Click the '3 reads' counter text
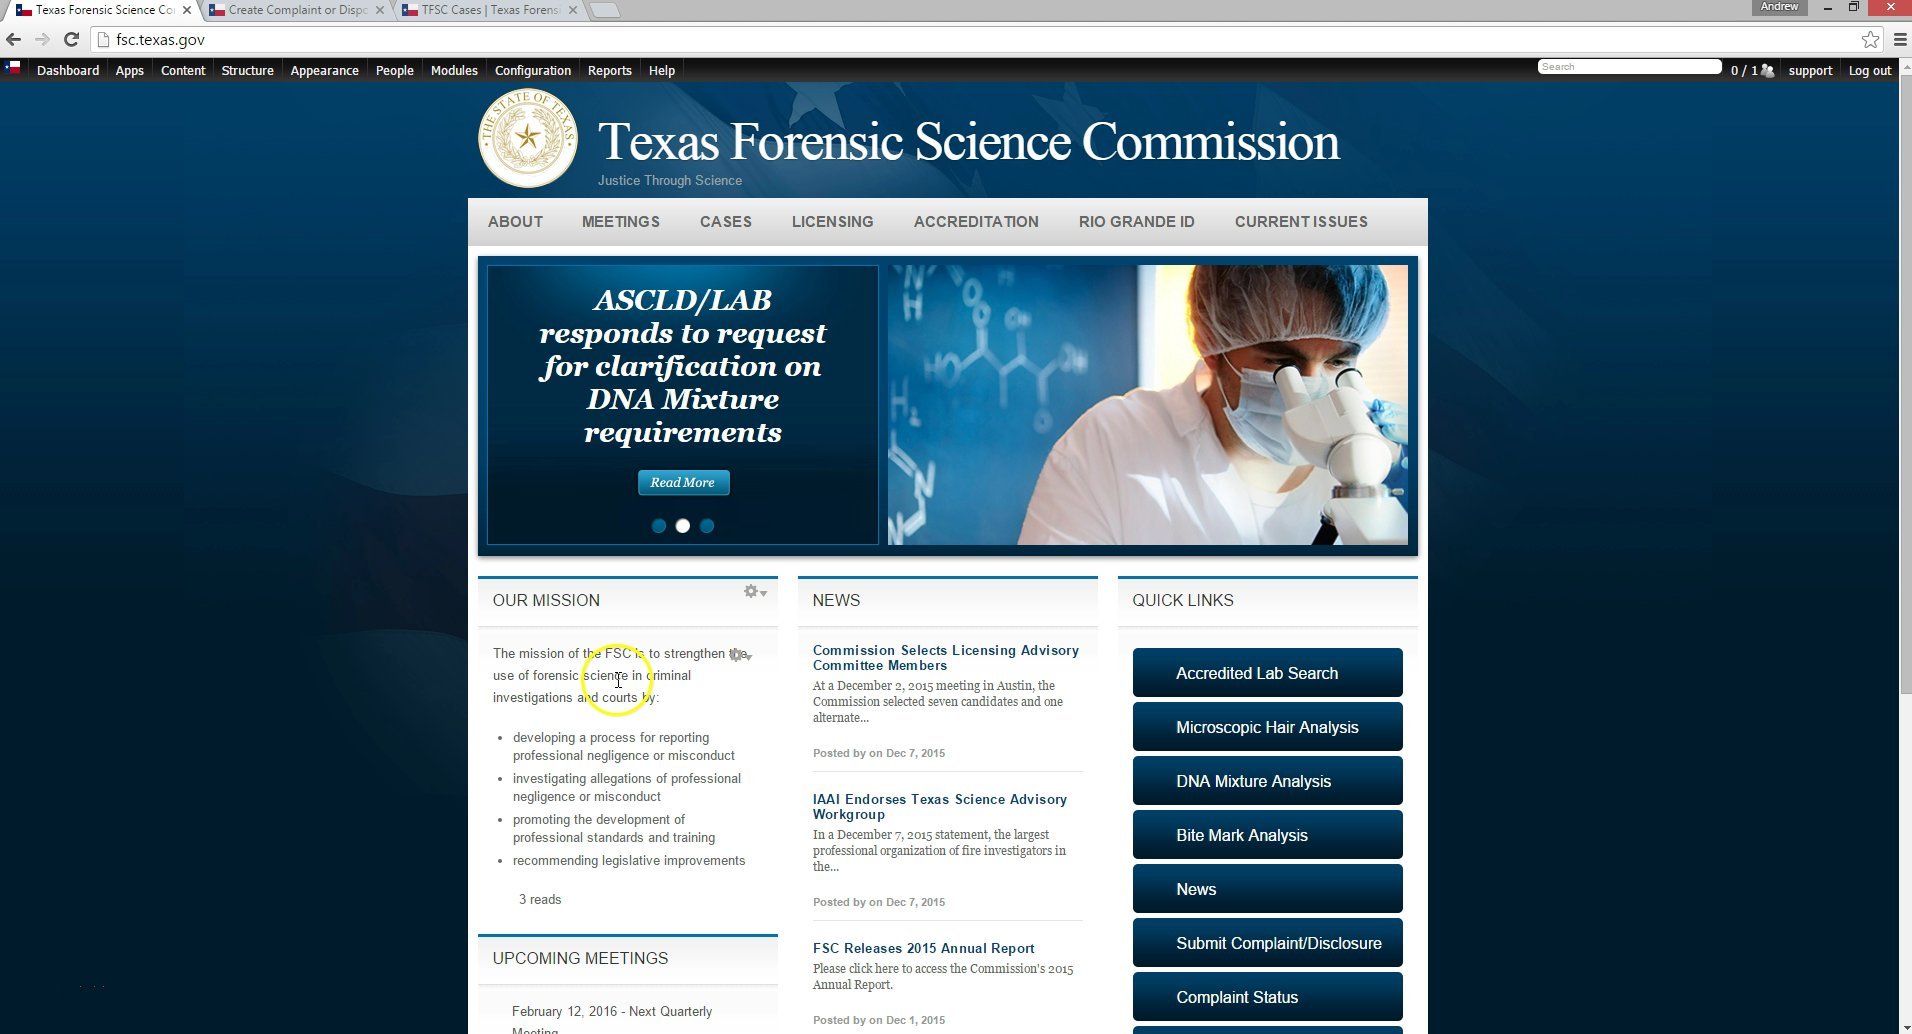This screenshot has height=1034, width=1912. coord(540,899)
